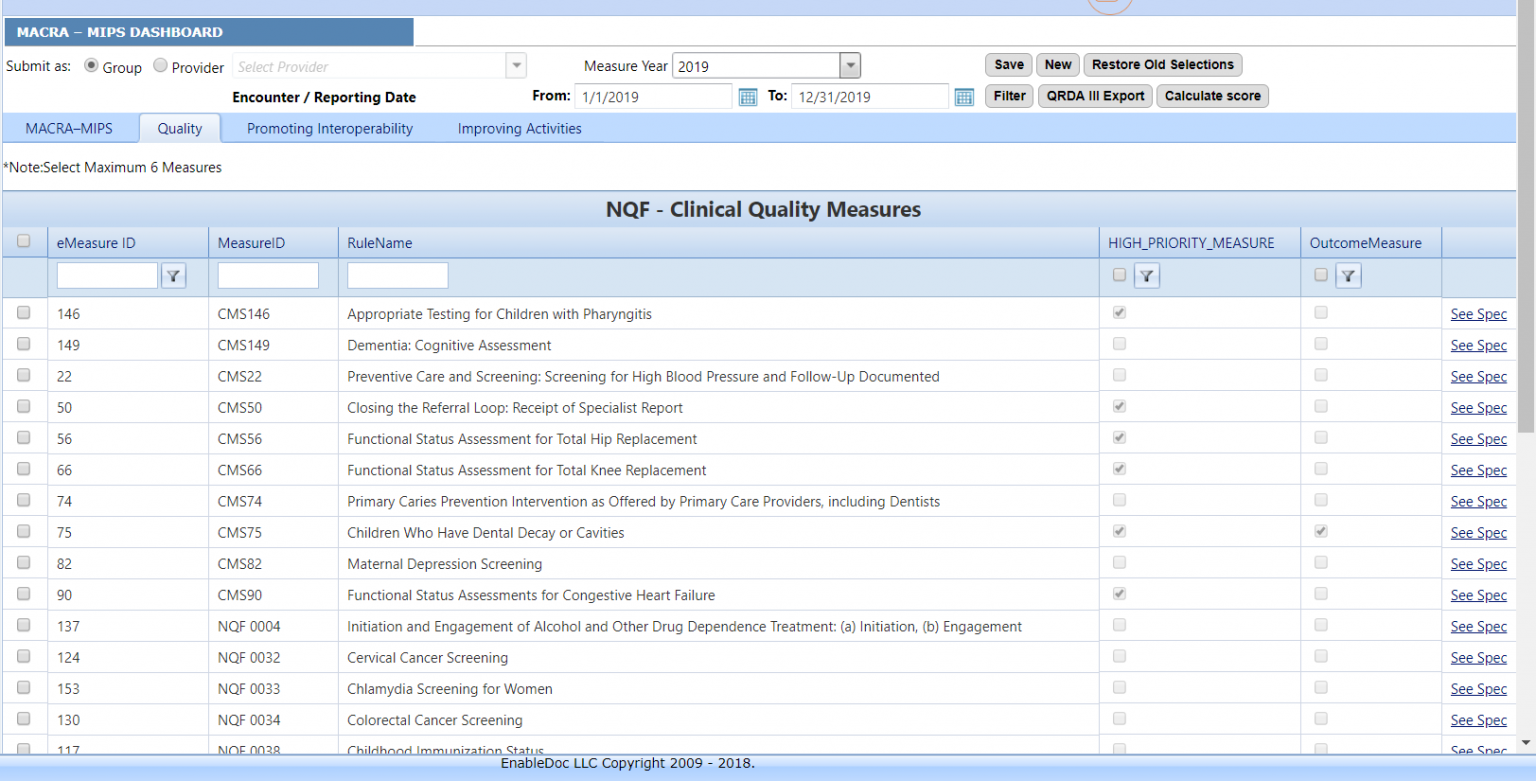Check the row checkbox for CMS149
Viewport: 1536px width, 781px height.
[x=24, y=343]
